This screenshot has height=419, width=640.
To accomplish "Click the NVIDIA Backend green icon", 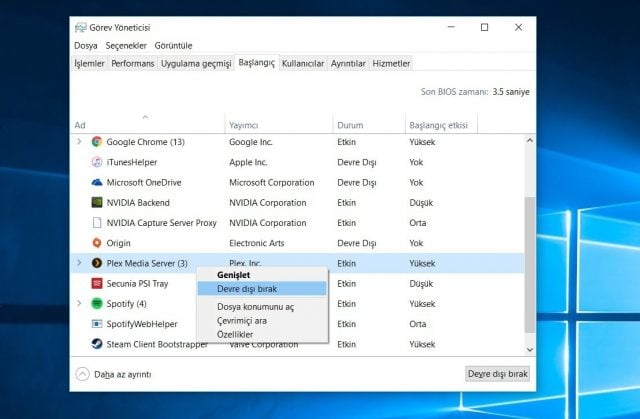I will click(97, 202).
